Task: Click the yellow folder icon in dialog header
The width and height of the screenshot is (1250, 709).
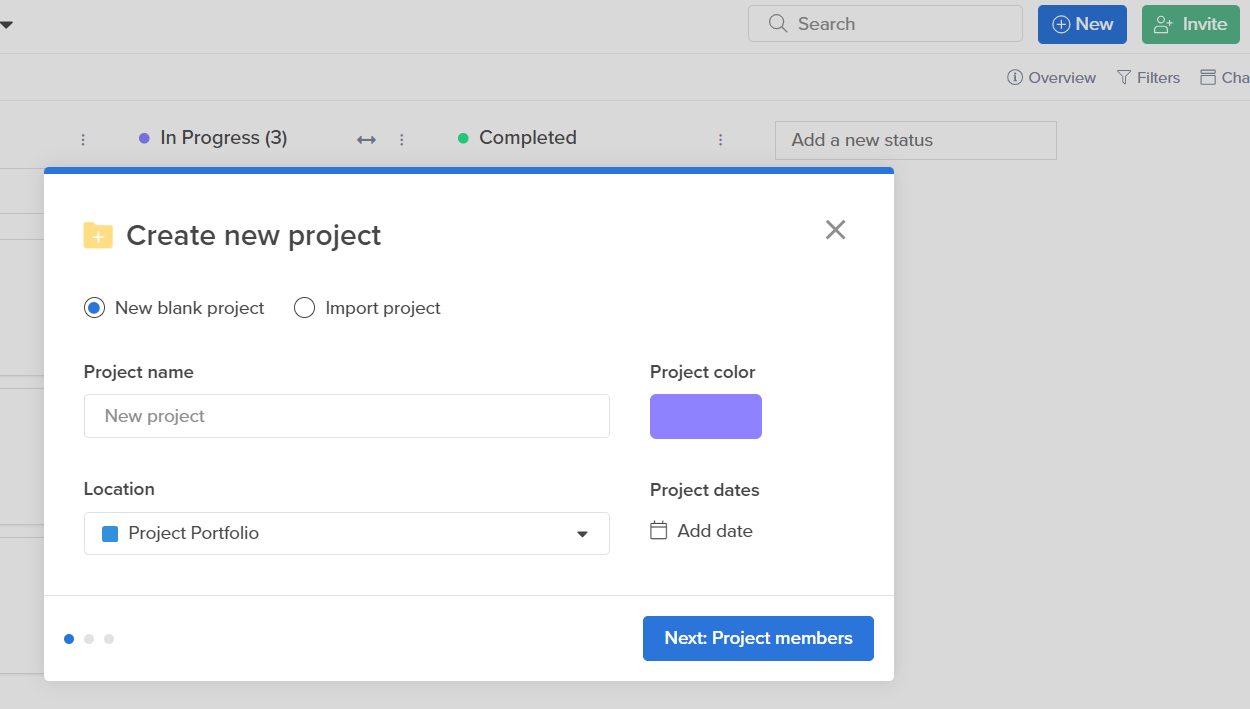Action: [98, 235]
